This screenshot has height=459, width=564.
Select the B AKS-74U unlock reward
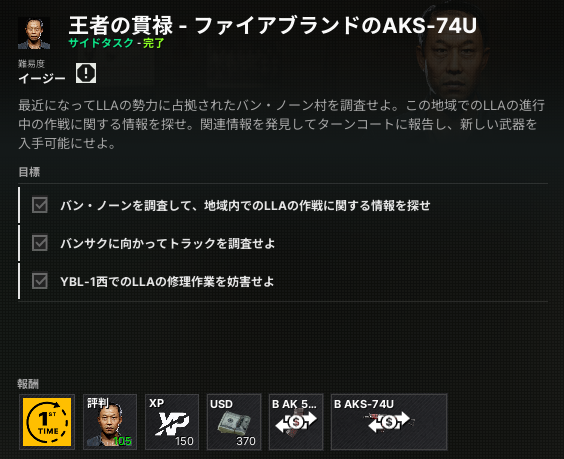coord(389,422)
